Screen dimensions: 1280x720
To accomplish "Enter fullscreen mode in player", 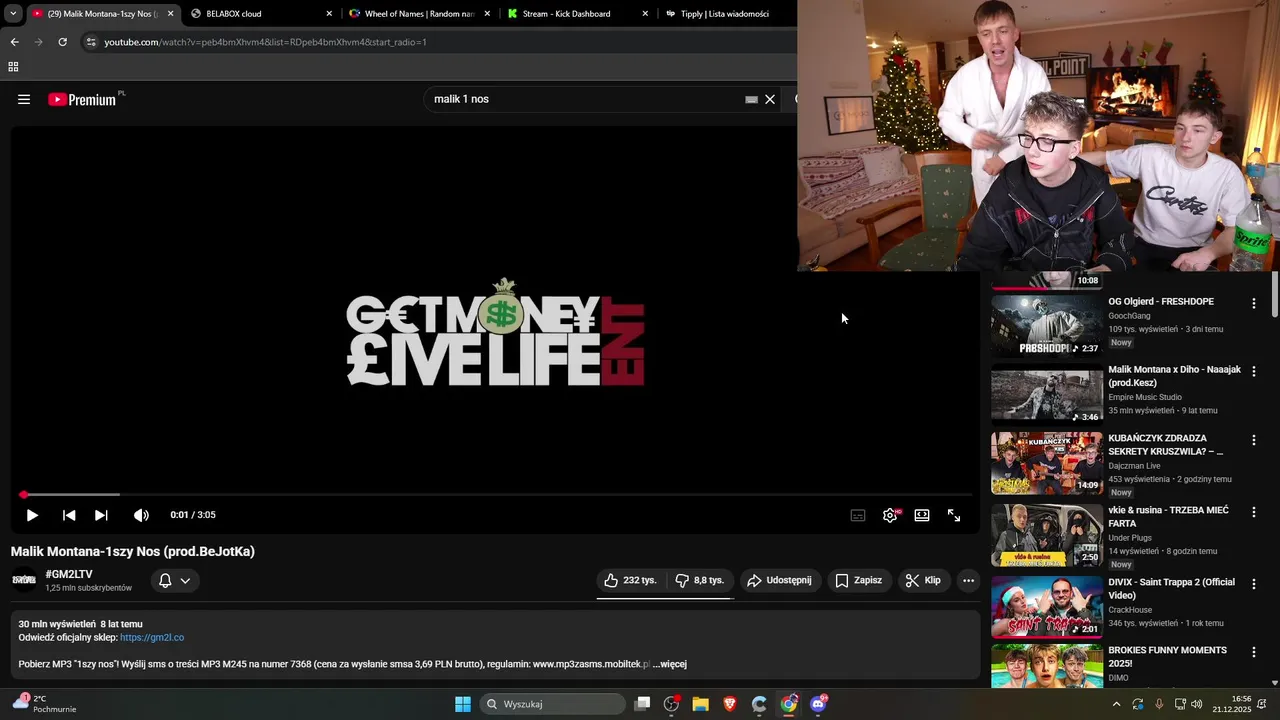I will (954, 515).
